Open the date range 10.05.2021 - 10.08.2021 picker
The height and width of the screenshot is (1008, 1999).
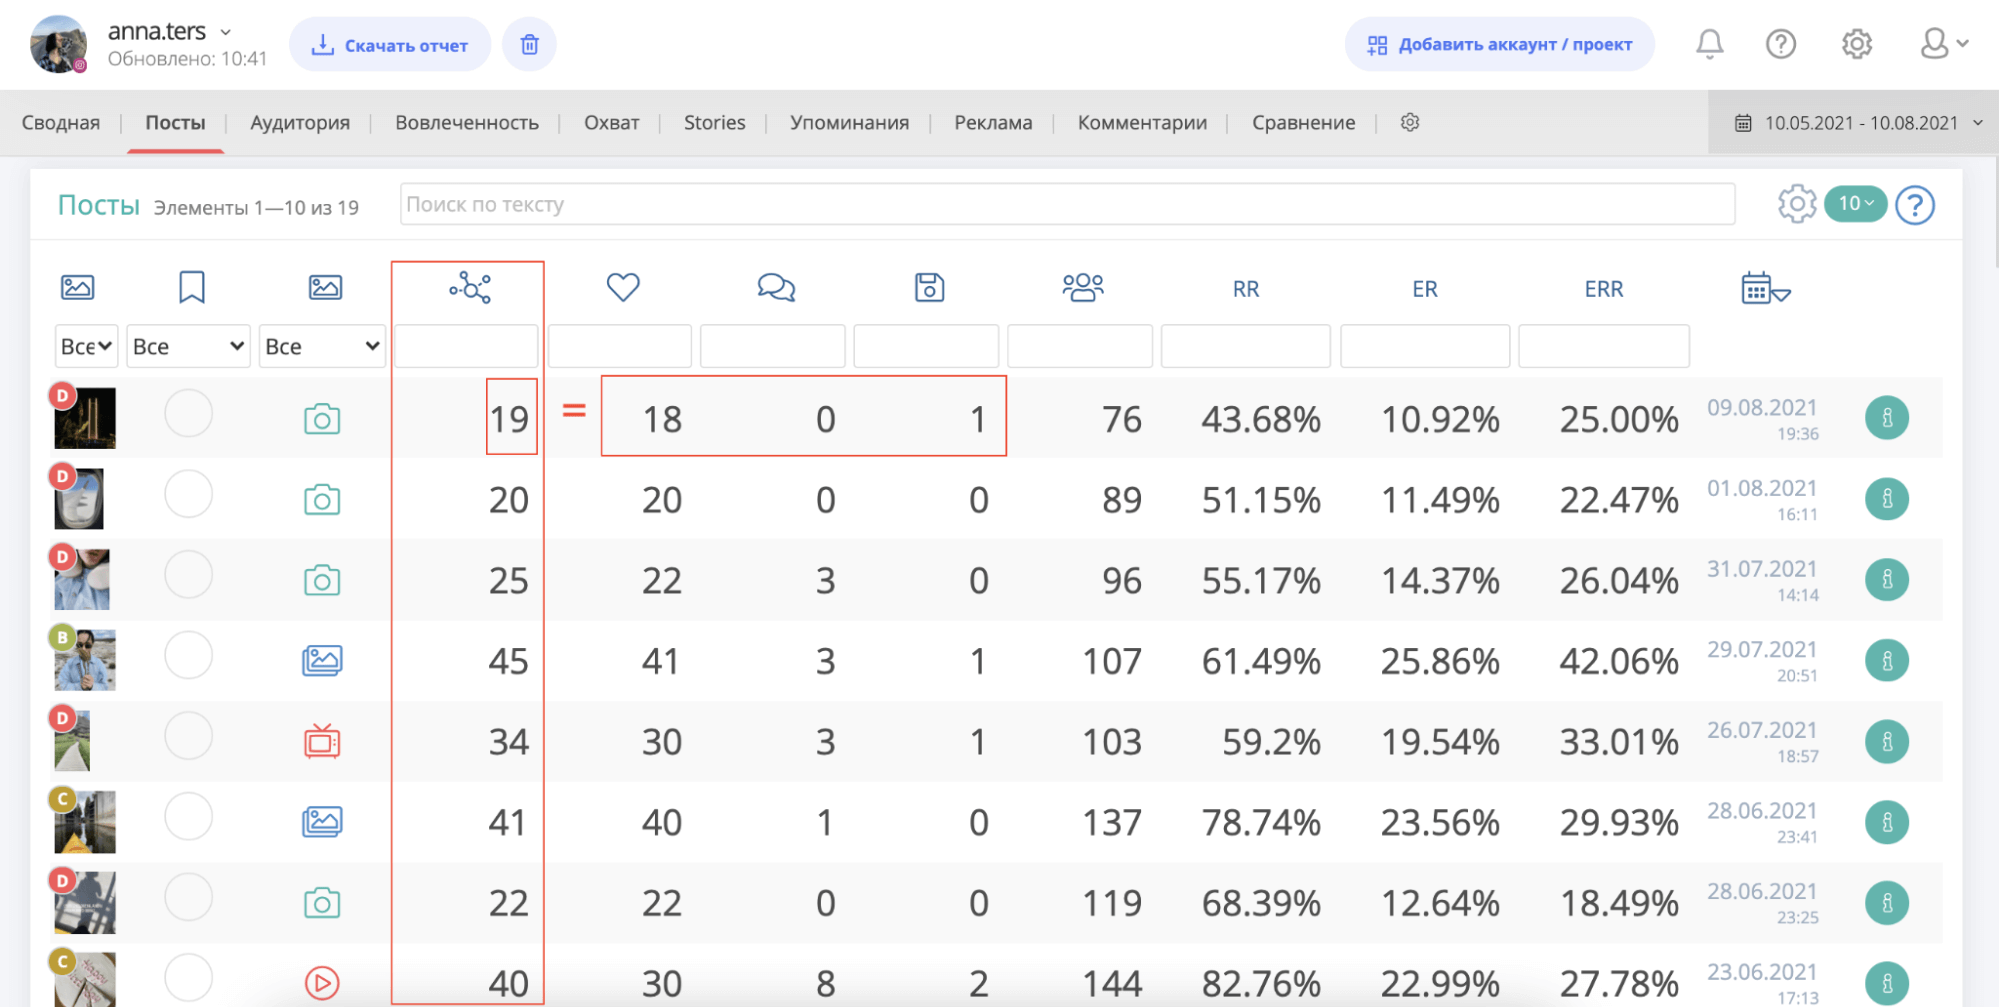[1857, 123]
